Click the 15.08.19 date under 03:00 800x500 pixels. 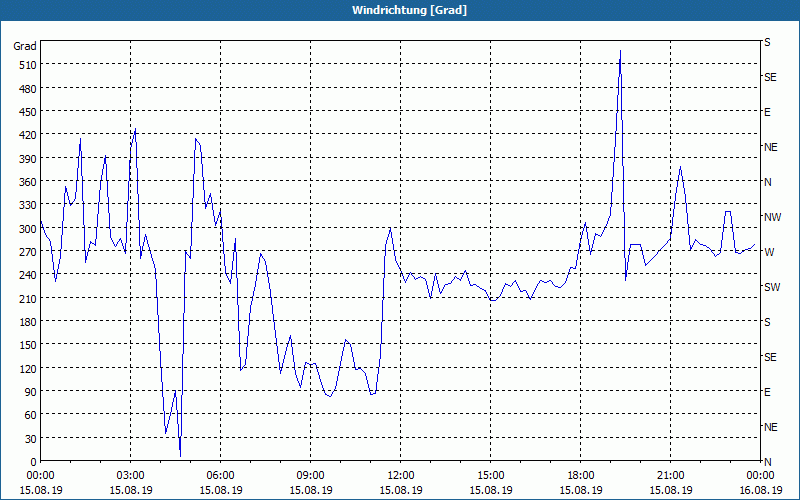tap(131, 490)
